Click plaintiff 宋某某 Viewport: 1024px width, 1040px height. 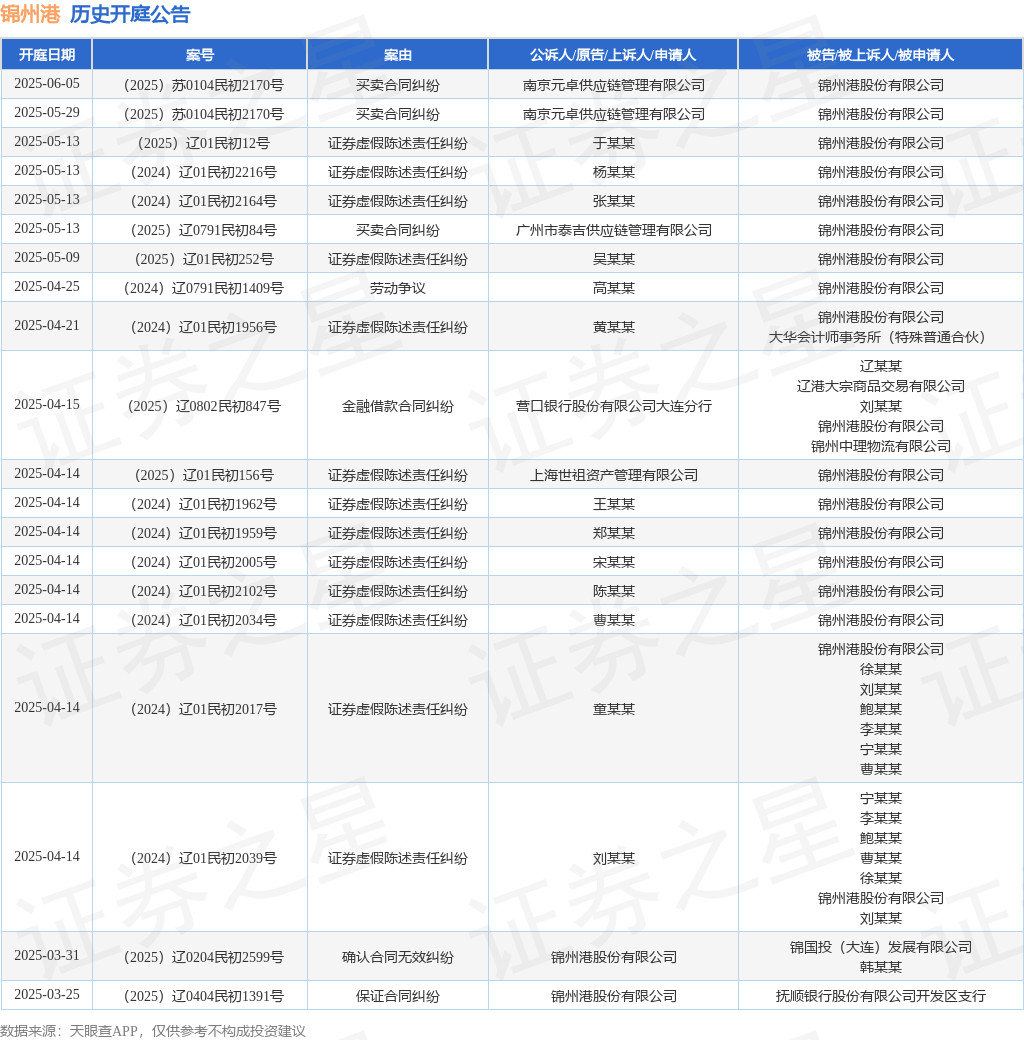[x=613, y=562]
